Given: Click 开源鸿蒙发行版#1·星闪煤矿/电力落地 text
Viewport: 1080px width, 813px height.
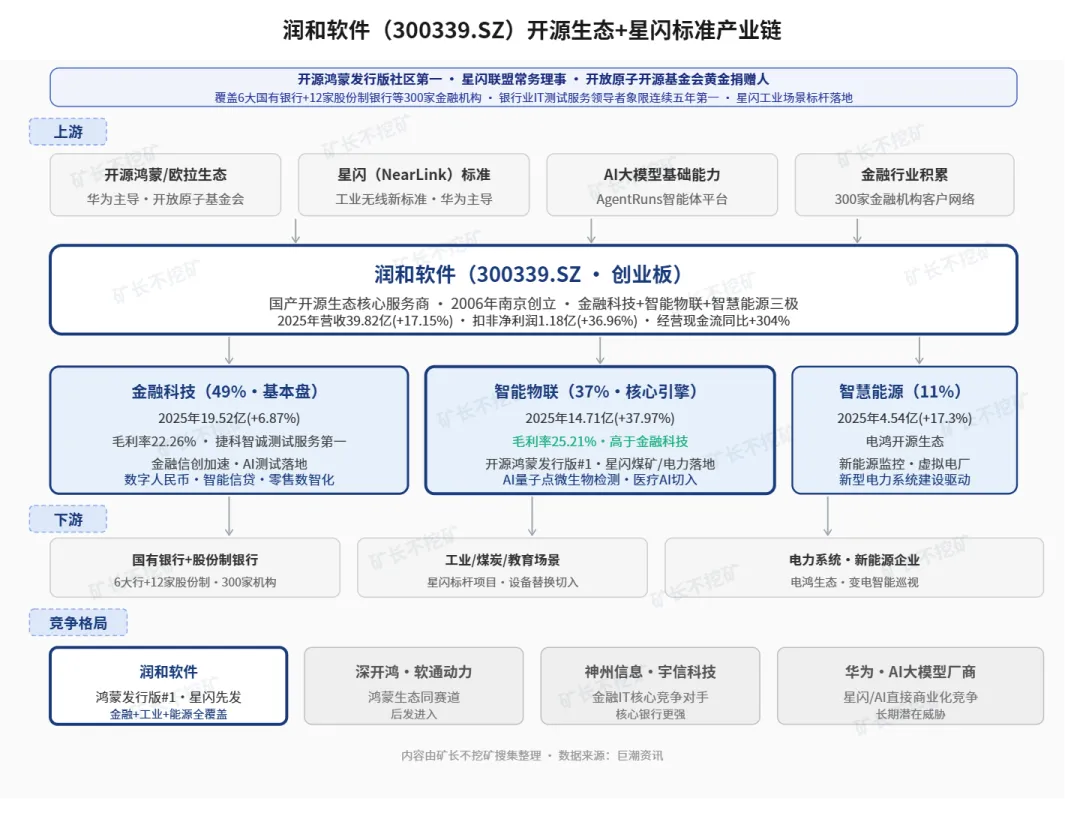Looking at the screenshot, I should click(x=600, y=464).
